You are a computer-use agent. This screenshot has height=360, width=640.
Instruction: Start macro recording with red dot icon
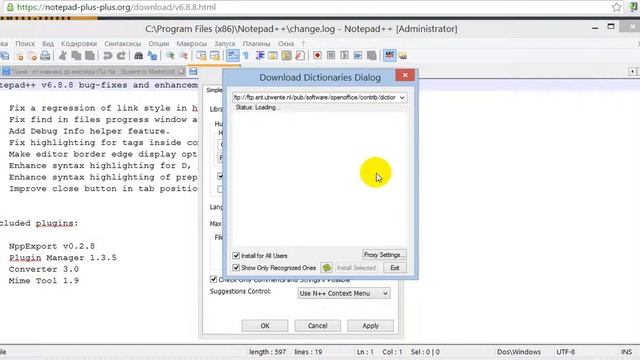coord(317,55)
